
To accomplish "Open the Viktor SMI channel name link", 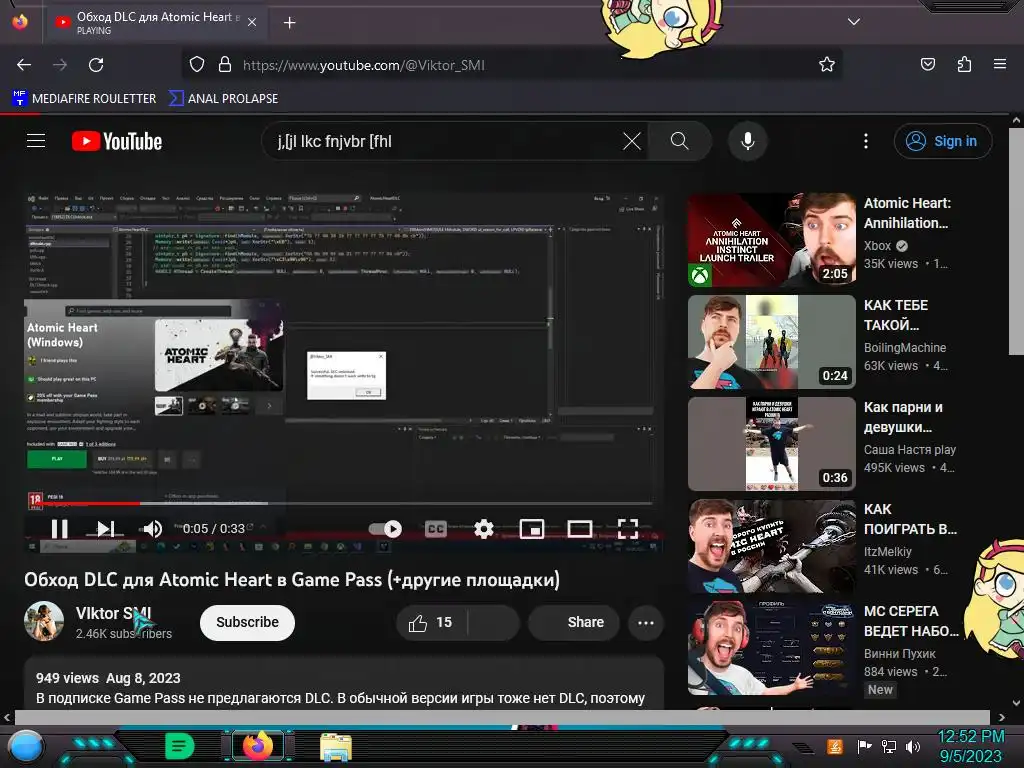I will [114, 613].
